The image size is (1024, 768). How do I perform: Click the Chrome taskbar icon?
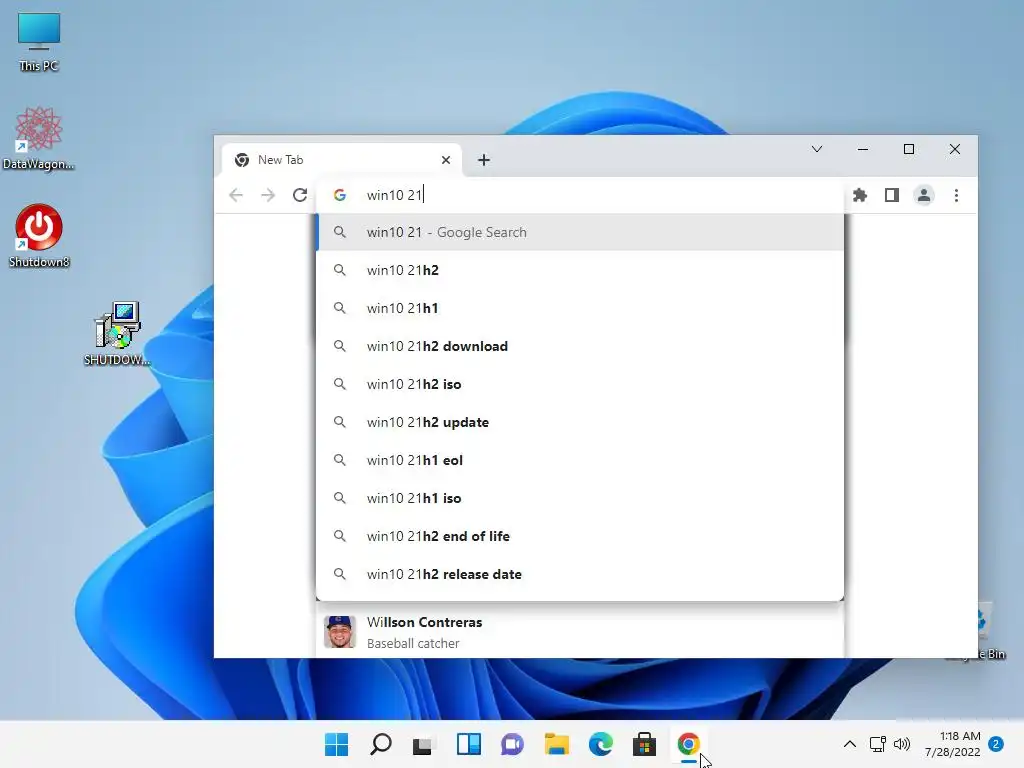[688, 744]
